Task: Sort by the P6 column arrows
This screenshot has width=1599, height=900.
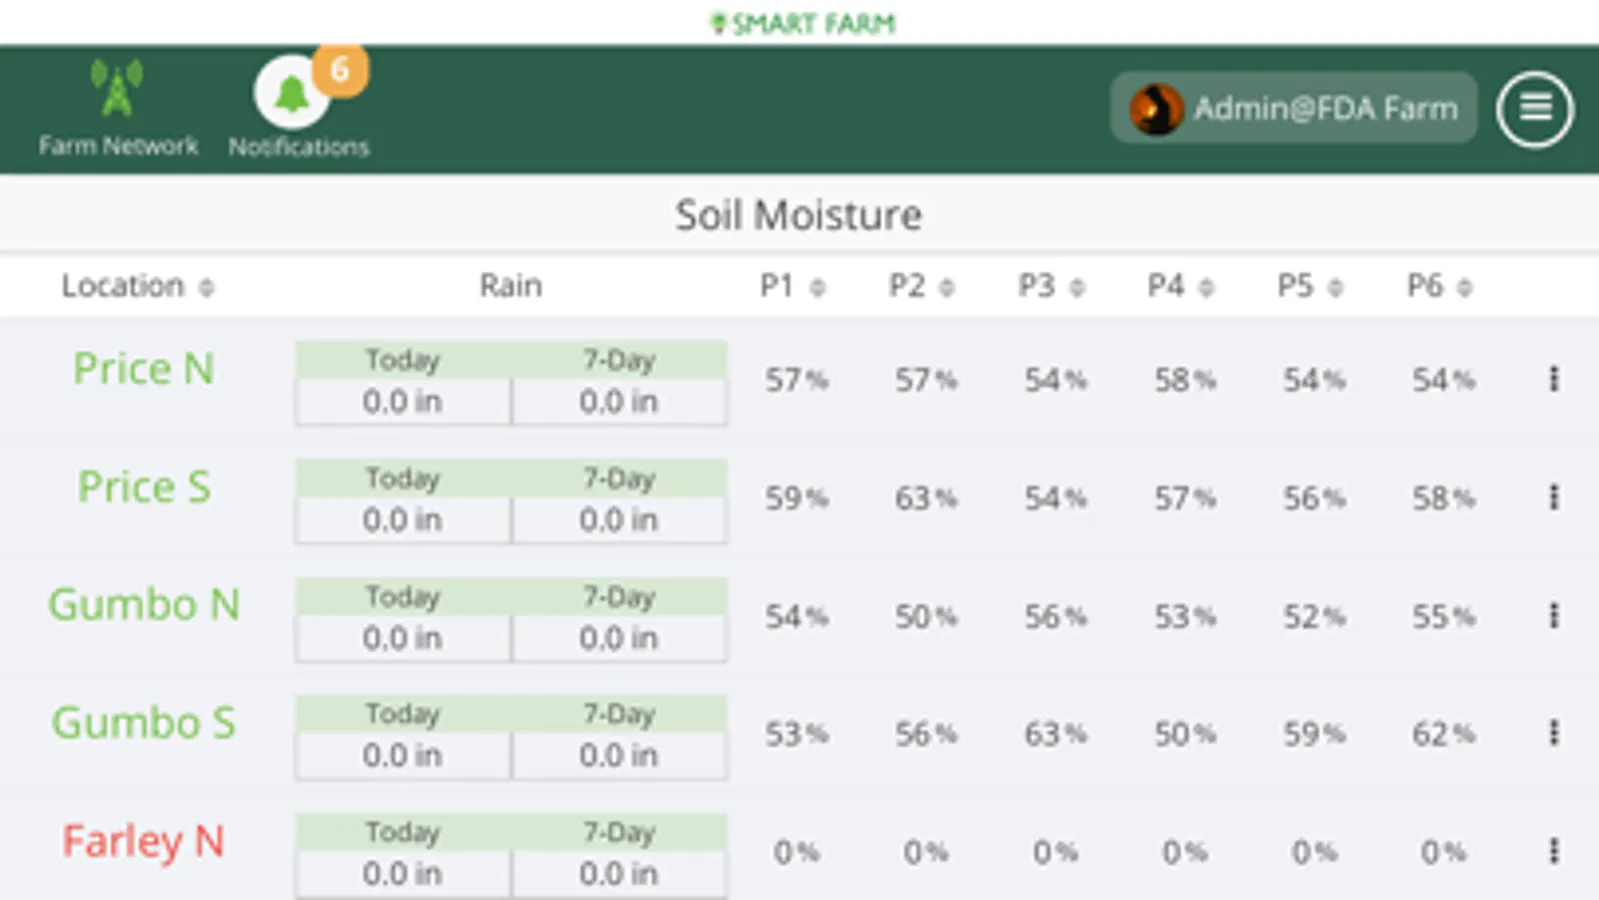Action: [x=1464, y=288]
